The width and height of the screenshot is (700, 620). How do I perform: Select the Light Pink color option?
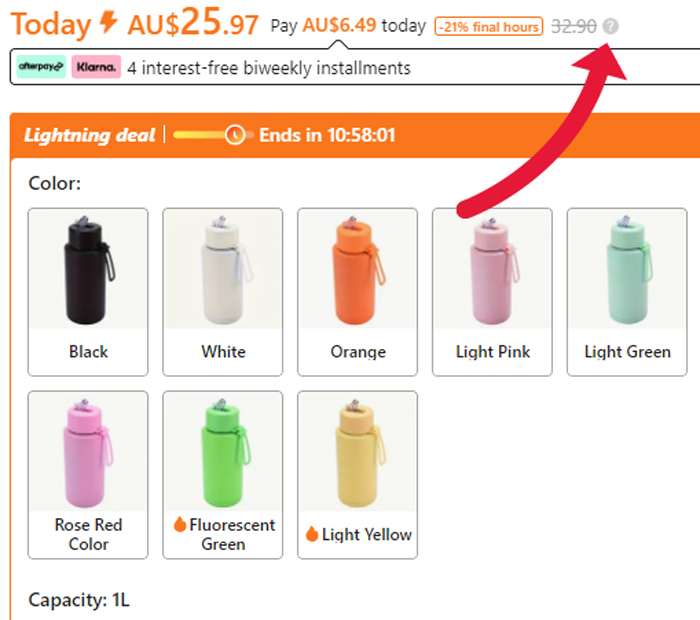coord(492,291)
